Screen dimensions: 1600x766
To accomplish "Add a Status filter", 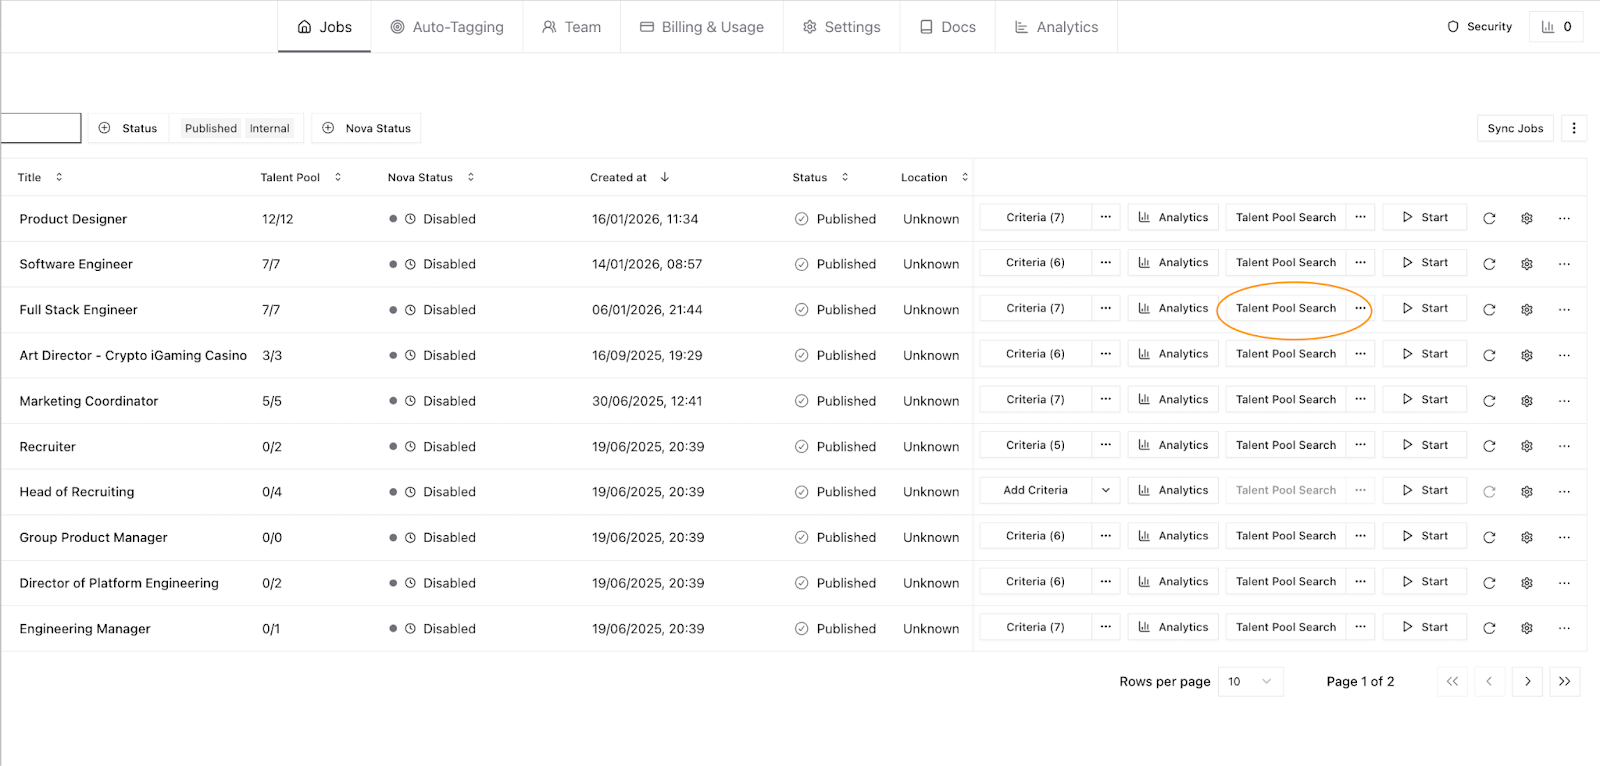I will [x=128, y=128].
